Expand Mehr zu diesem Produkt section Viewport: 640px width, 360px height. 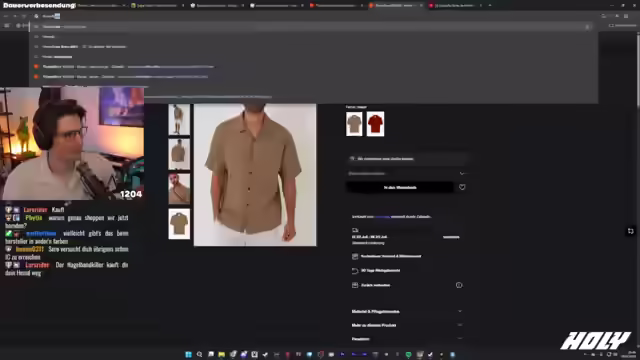point(407,325)
